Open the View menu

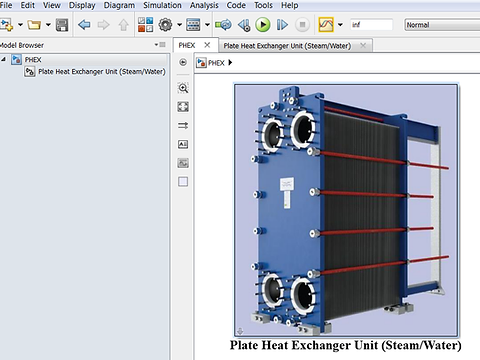click(x=52, y=5)
